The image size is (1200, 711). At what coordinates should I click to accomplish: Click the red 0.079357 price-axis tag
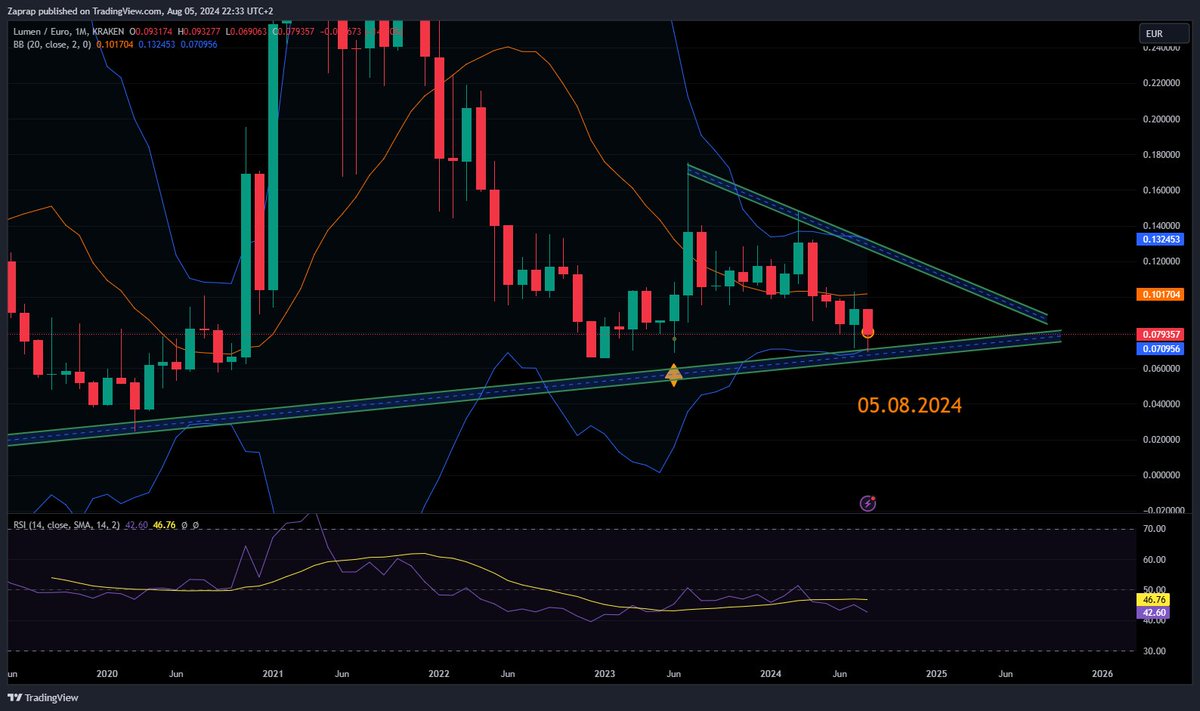click(x=1158, y=334)
